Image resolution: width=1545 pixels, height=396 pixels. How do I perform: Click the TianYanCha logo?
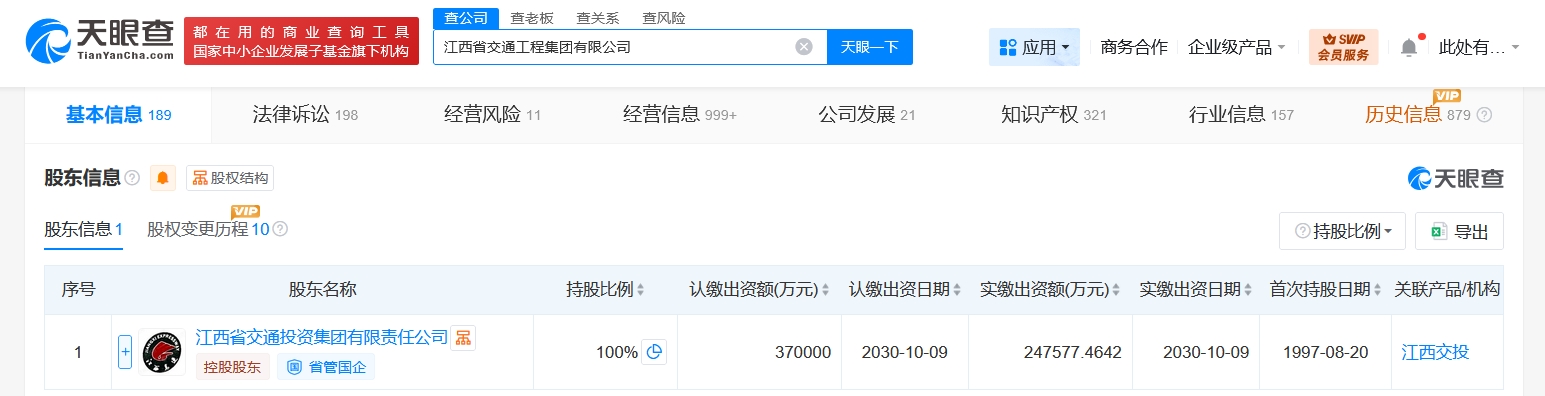(x=99, y=41)
